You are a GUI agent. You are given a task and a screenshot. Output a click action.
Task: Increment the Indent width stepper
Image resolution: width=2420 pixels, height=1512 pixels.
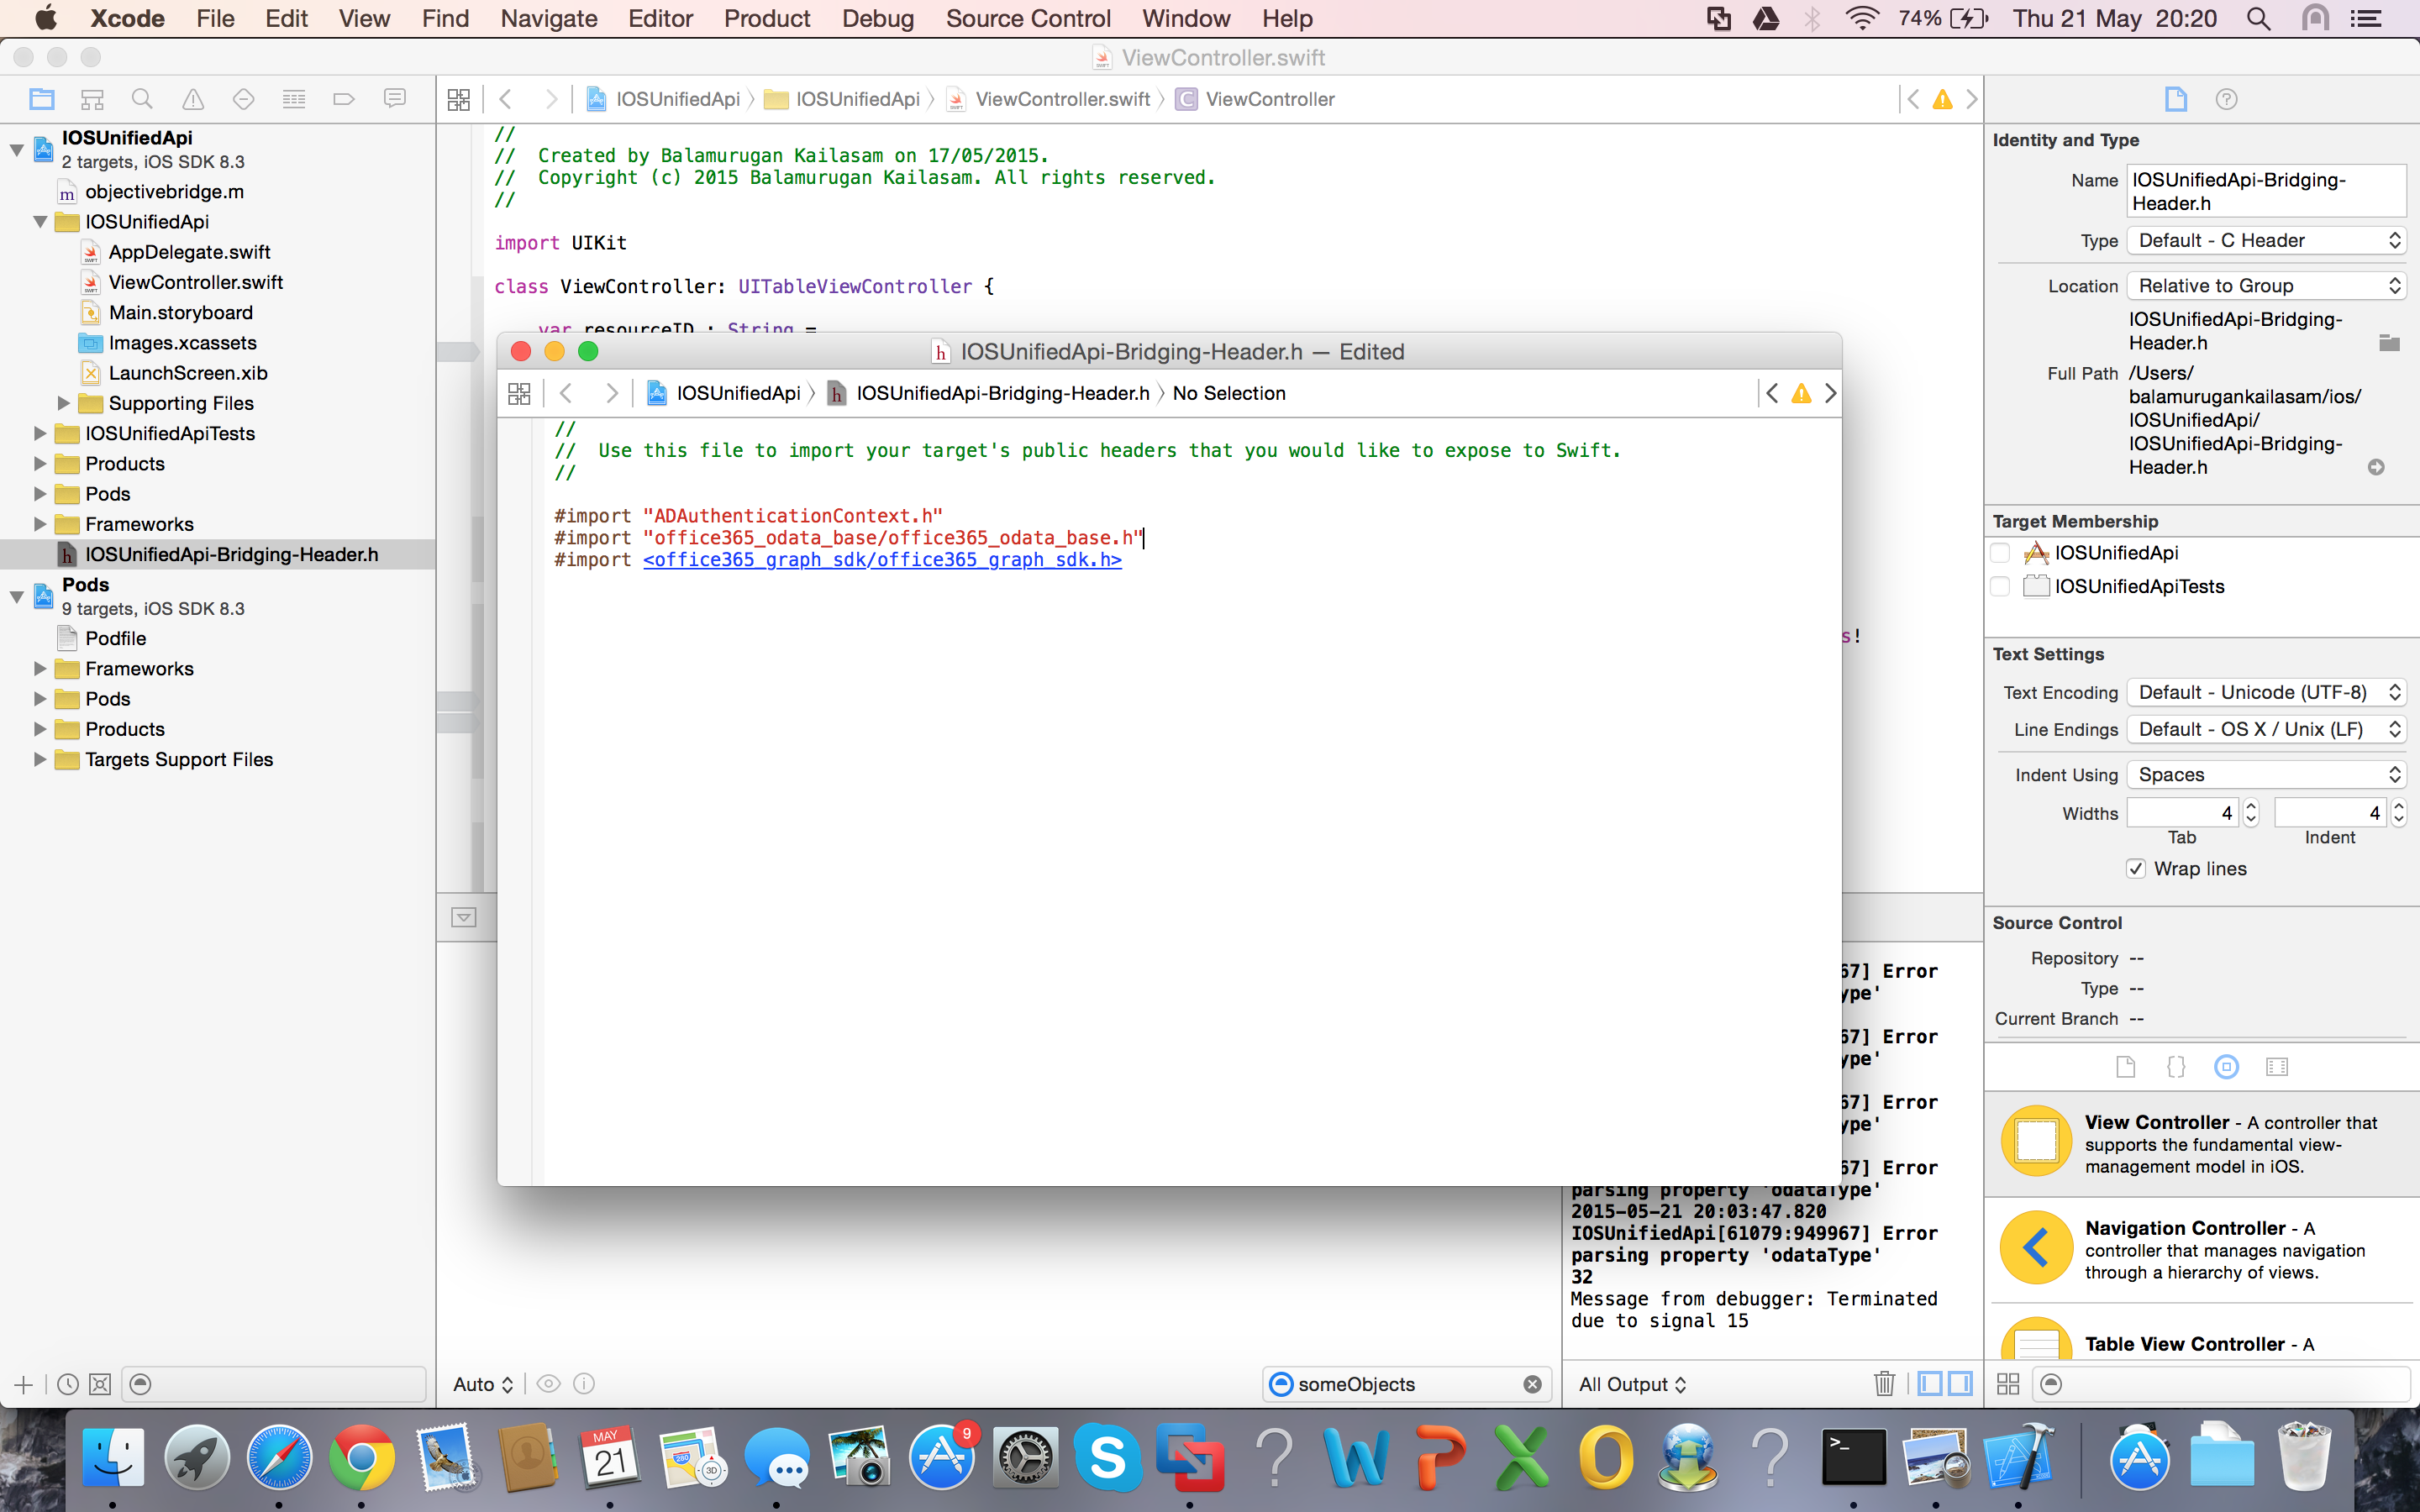[x=2399, y=806]
